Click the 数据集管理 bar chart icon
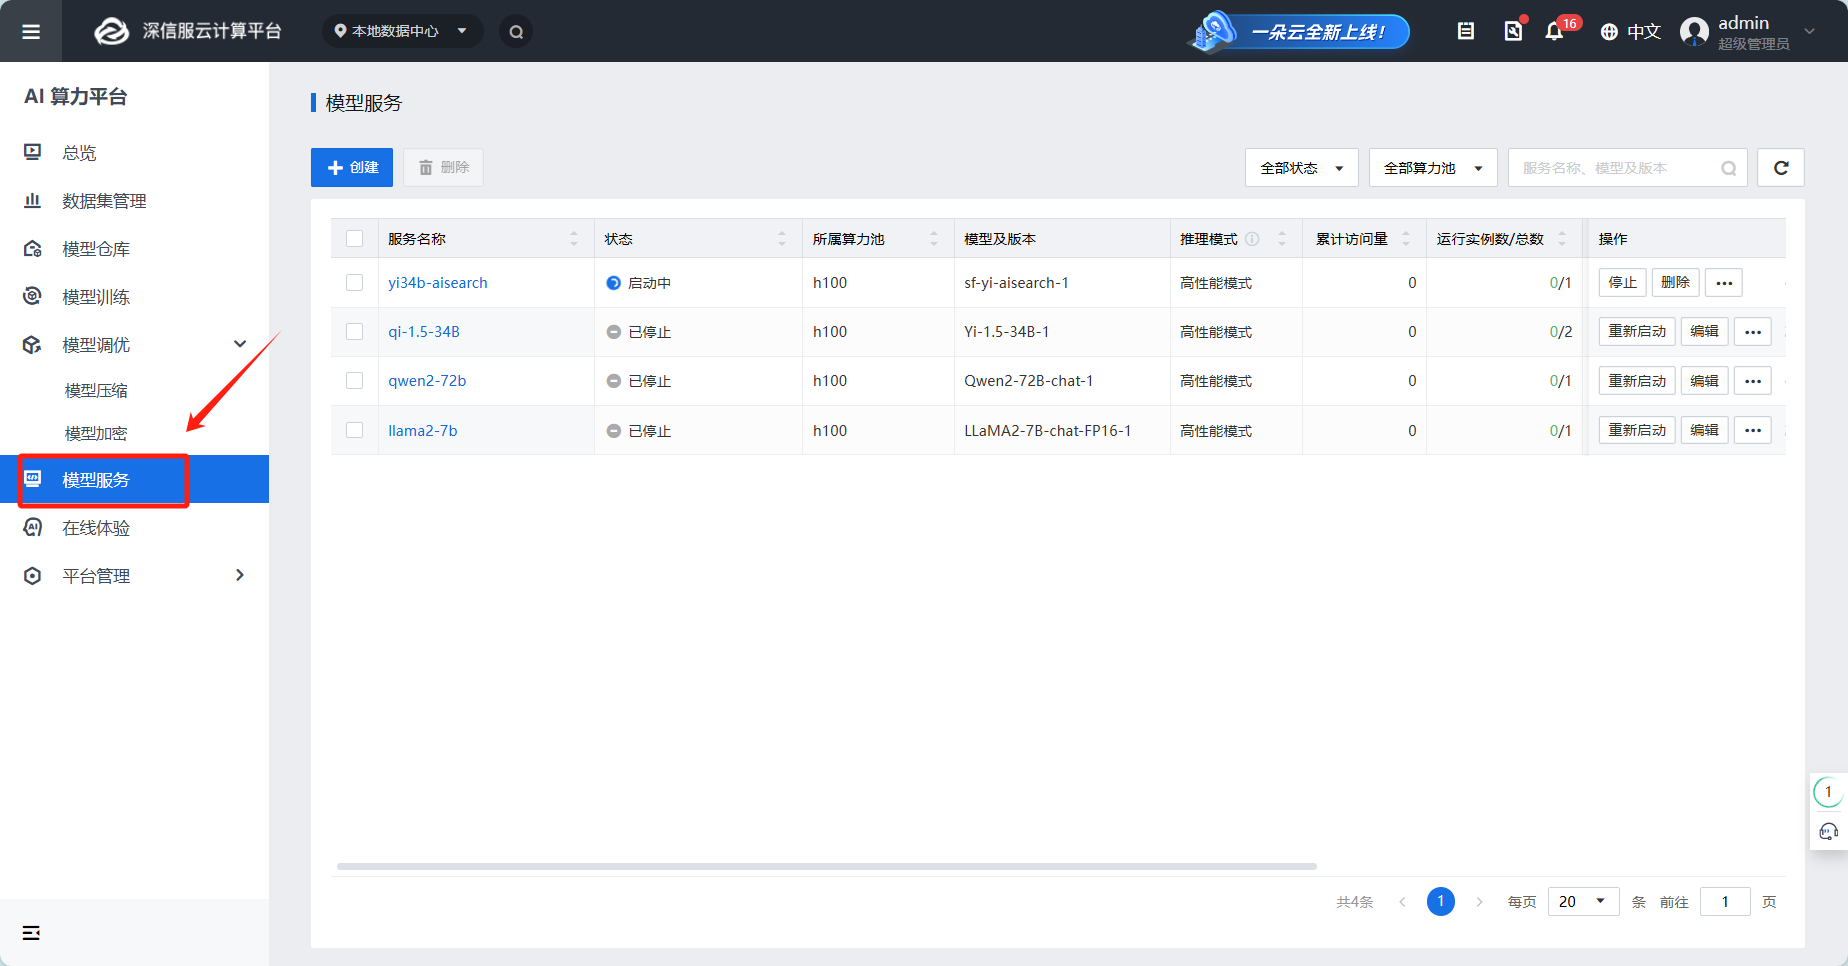The image size is (1848, 966). [33, 200]
